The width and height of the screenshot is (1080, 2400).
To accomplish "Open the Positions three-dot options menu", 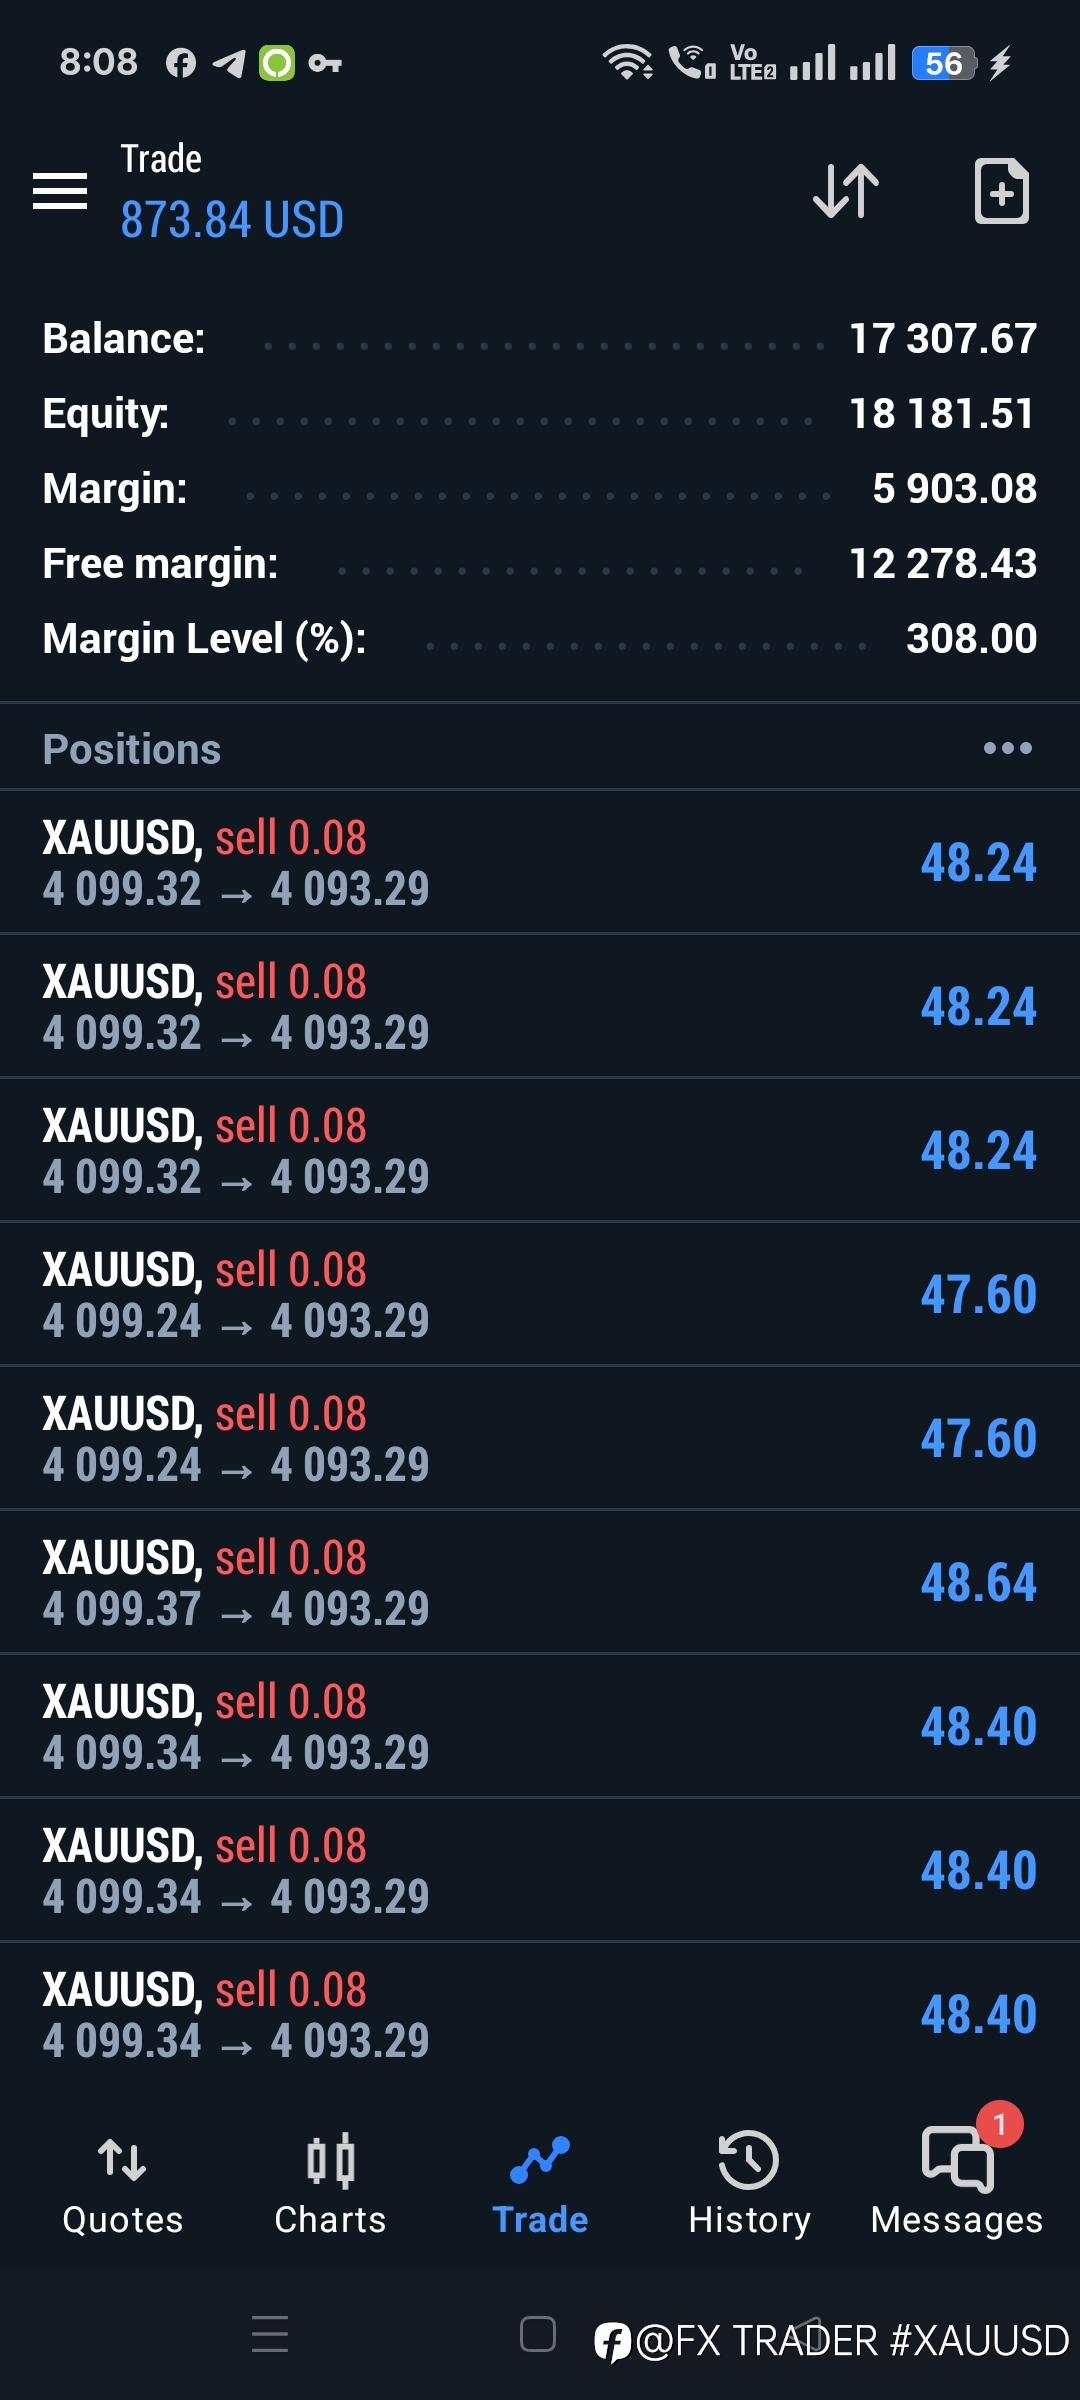I will [x=1007, y=748].
